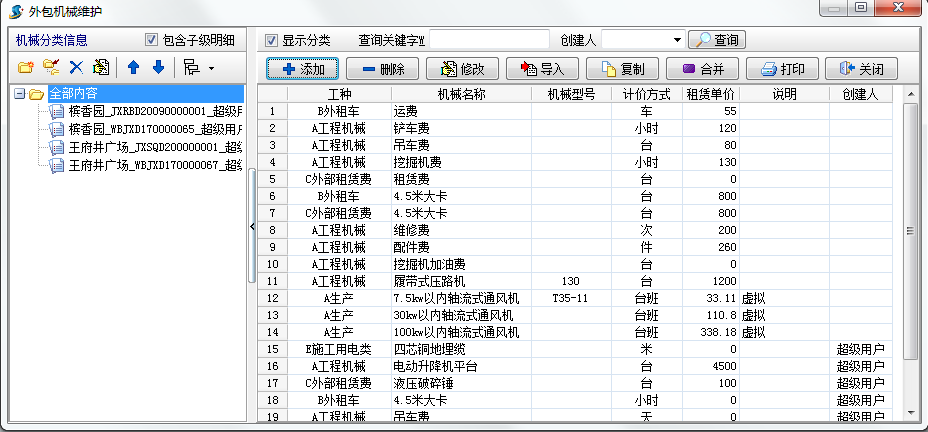The image size is (928, 432).
Task: Uncheck the 显示分类 checkbox
Action: [271, 41]
